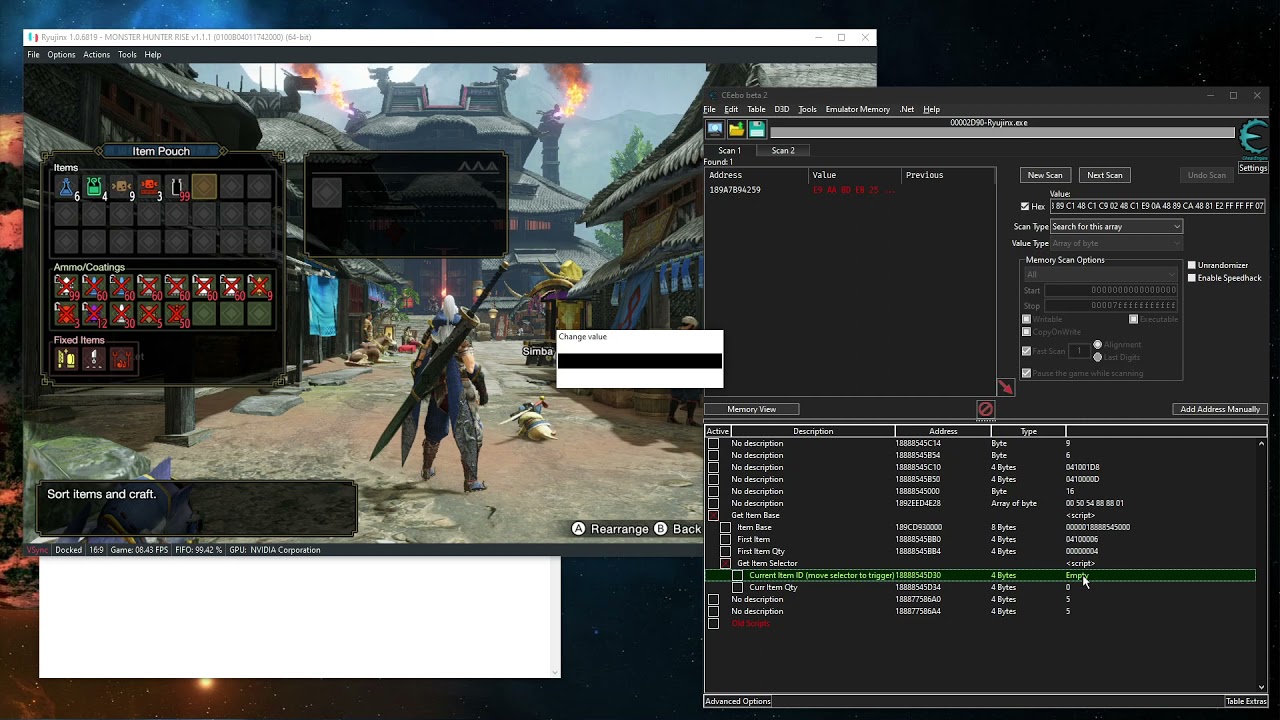Click Add Address Manually button
The width and height of the screenshot is (1280, 720).
pos(1220,409)
